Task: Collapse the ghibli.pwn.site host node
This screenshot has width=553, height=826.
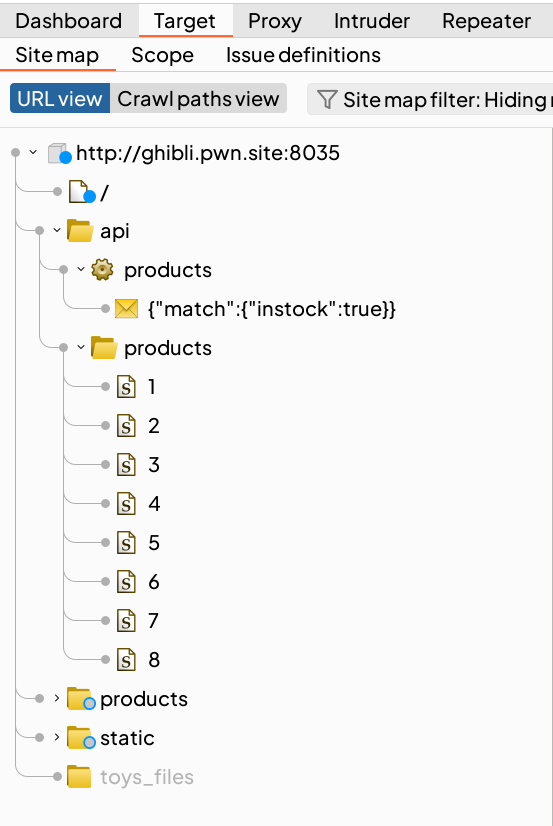Action: tap(33, 153)
